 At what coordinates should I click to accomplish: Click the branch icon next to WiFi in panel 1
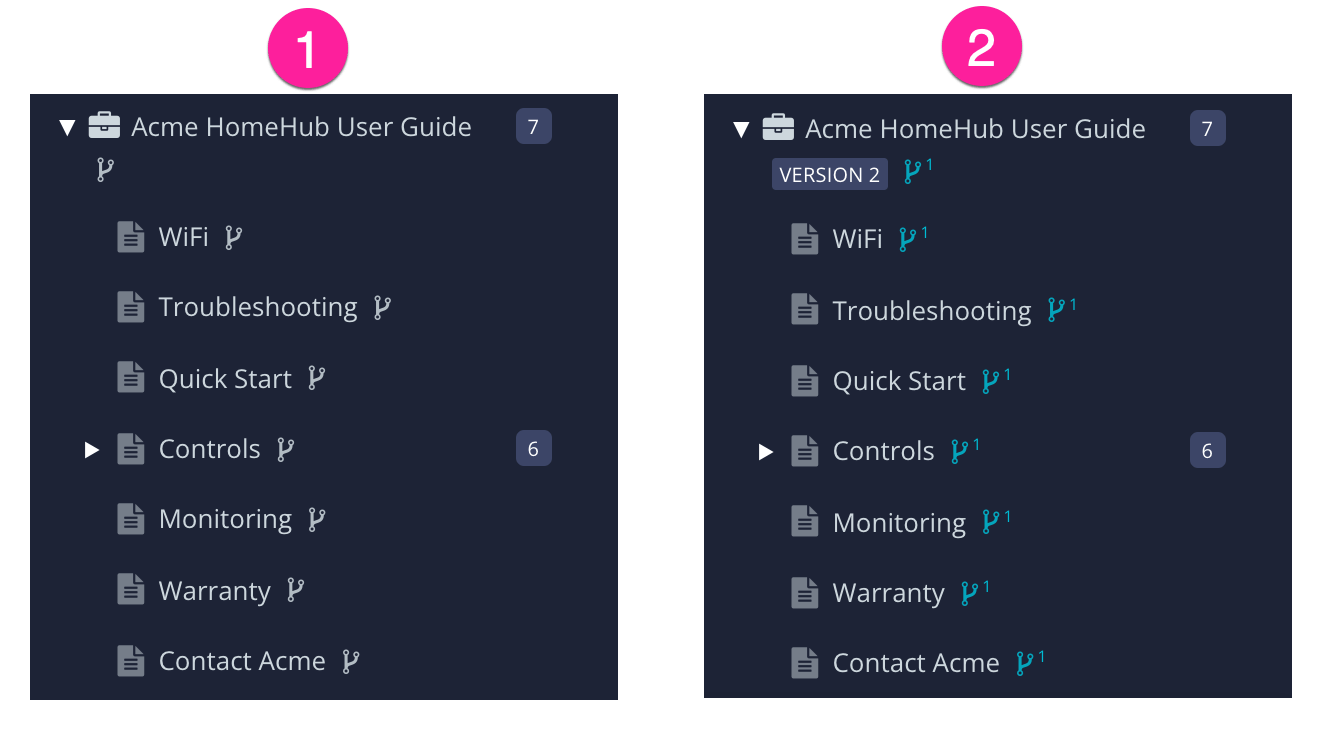coord(233,237)
